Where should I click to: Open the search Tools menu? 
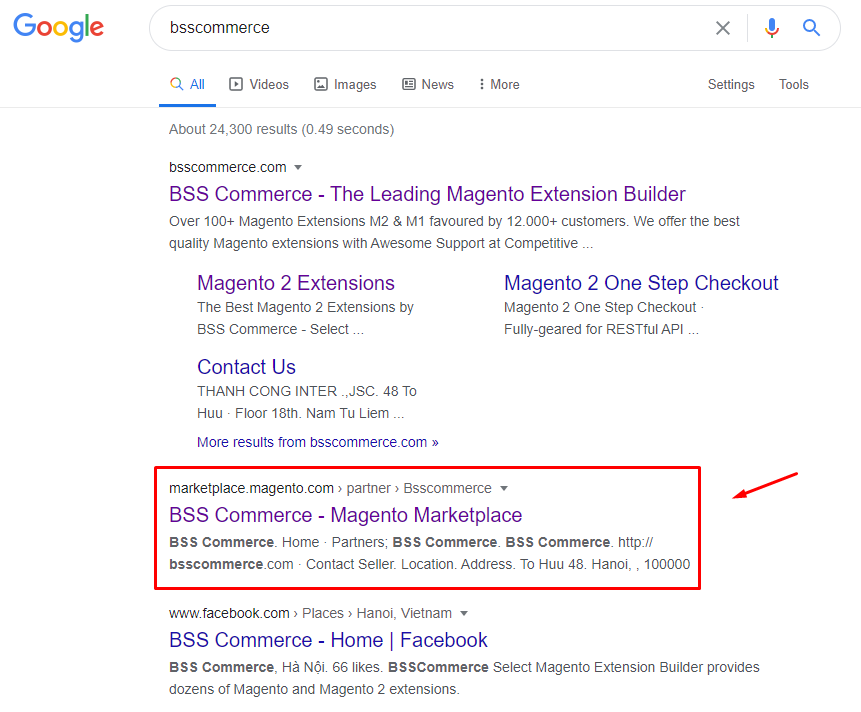pos(794,85)
